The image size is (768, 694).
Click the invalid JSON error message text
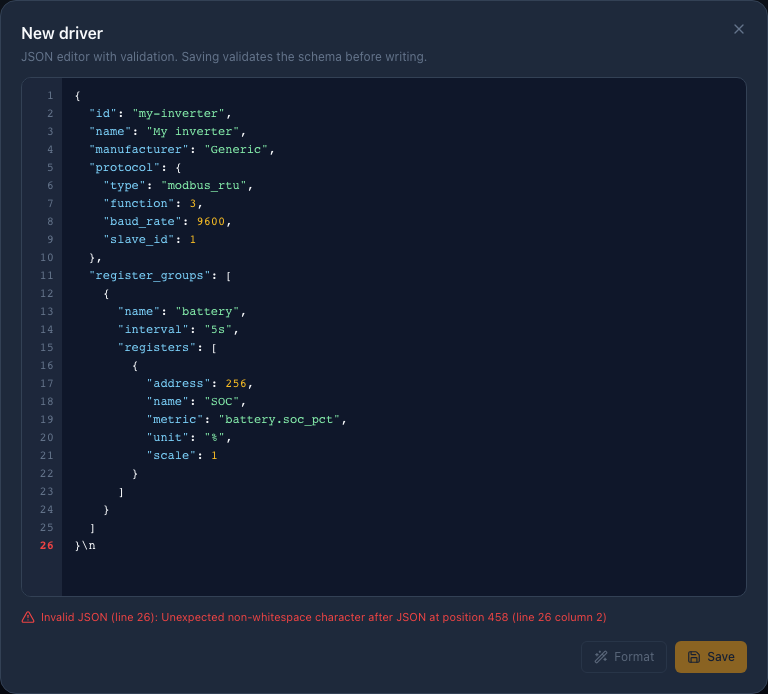[323, 617]
